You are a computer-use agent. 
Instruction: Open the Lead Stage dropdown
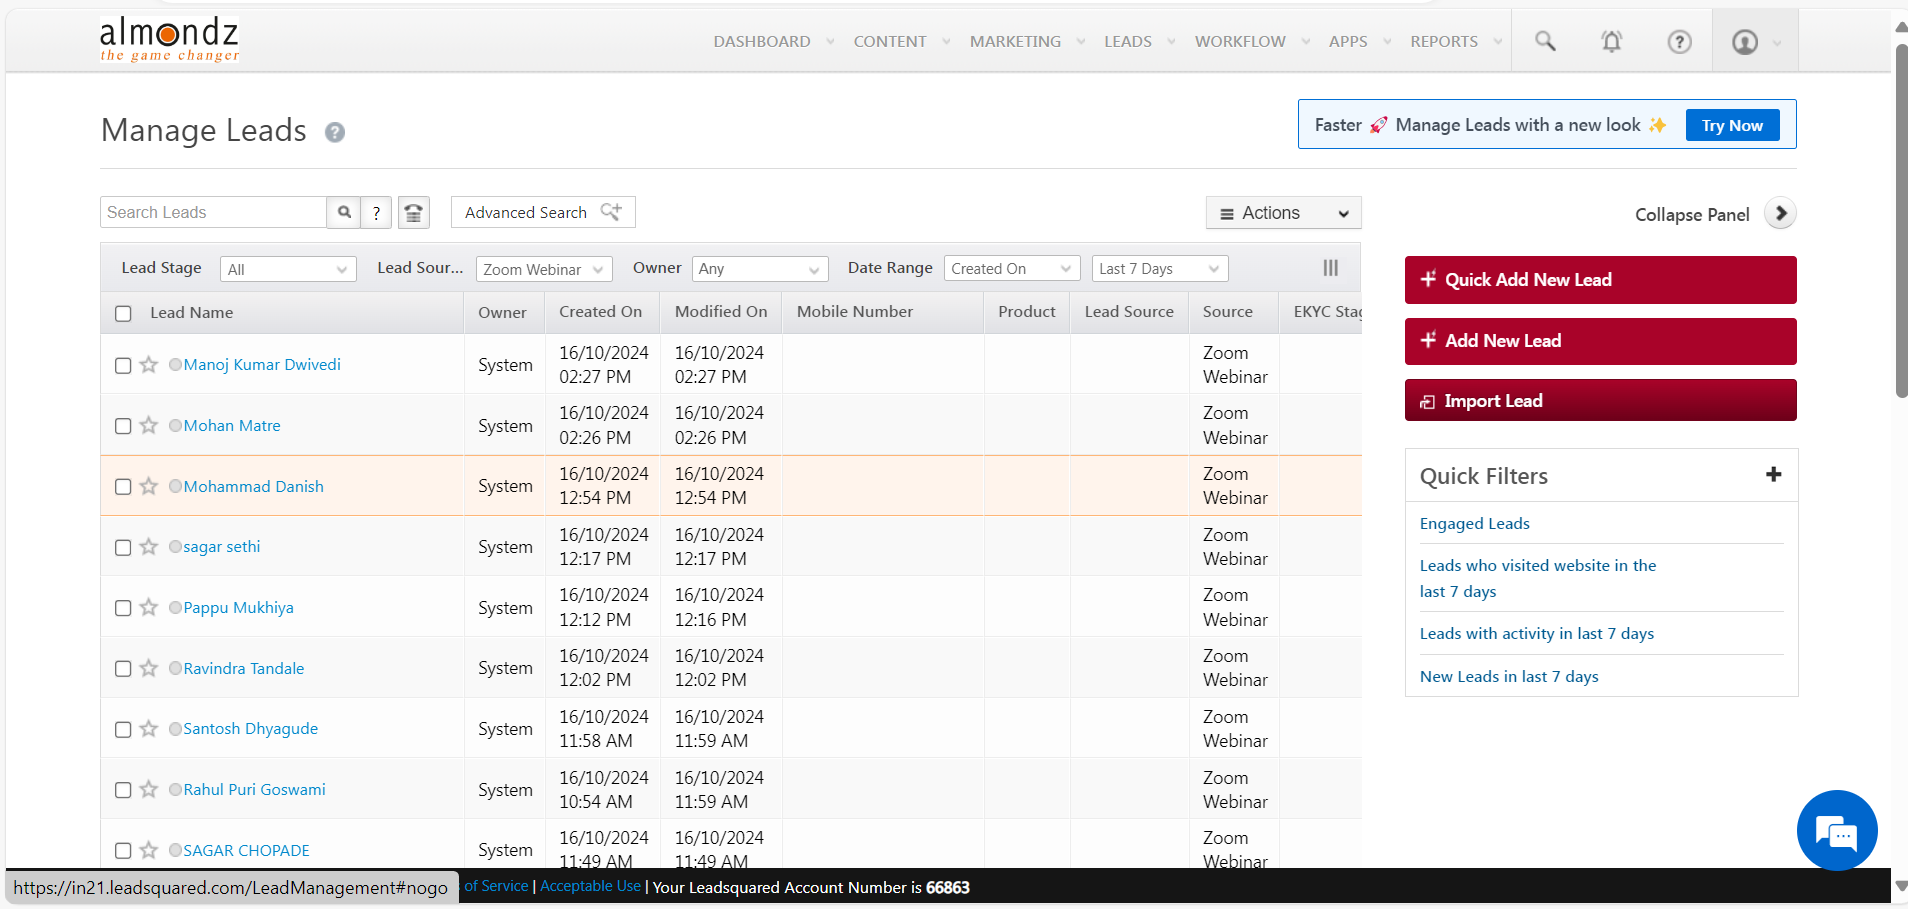coord(287,269)
